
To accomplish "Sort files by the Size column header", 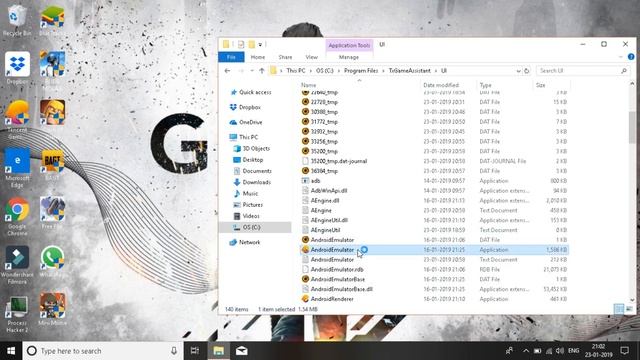I will 540,85.
